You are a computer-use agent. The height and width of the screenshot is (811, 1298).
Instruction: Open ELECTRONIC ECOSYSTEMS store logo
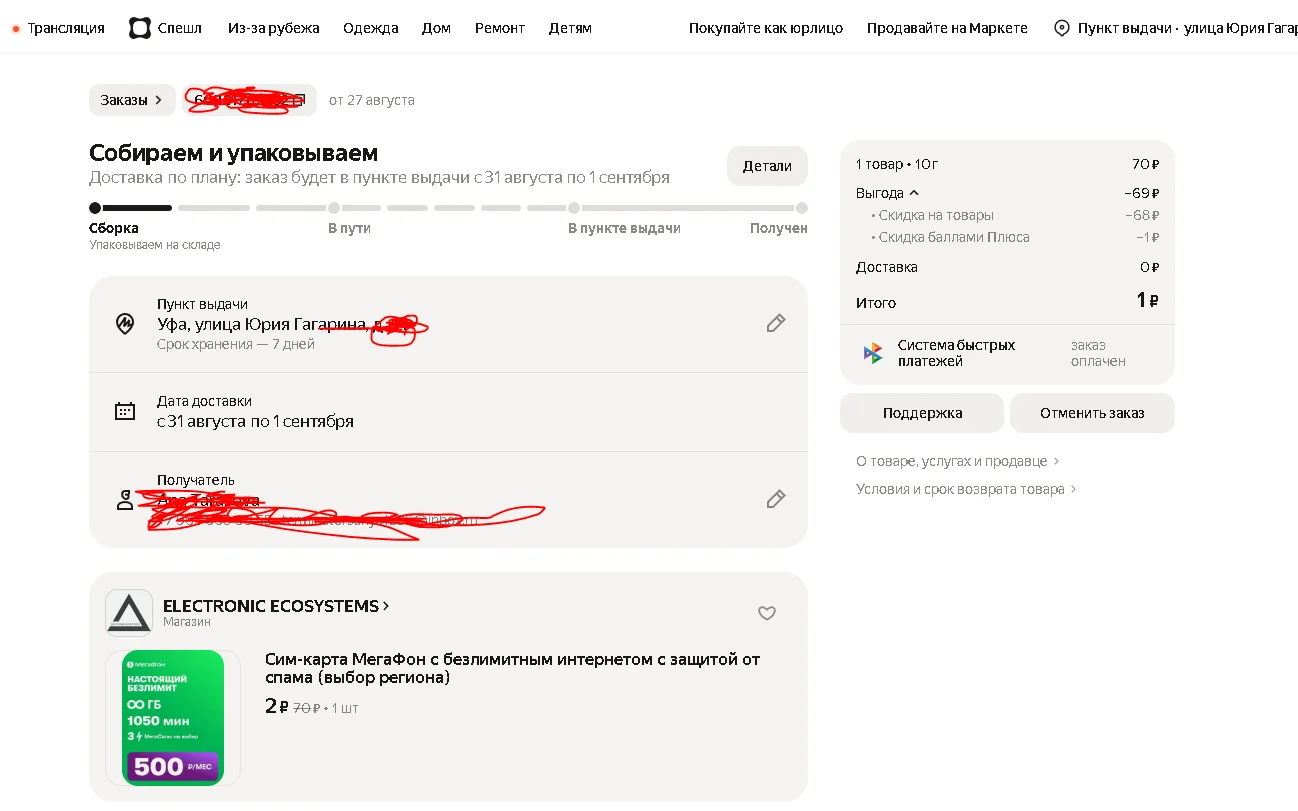pos(129,613)
